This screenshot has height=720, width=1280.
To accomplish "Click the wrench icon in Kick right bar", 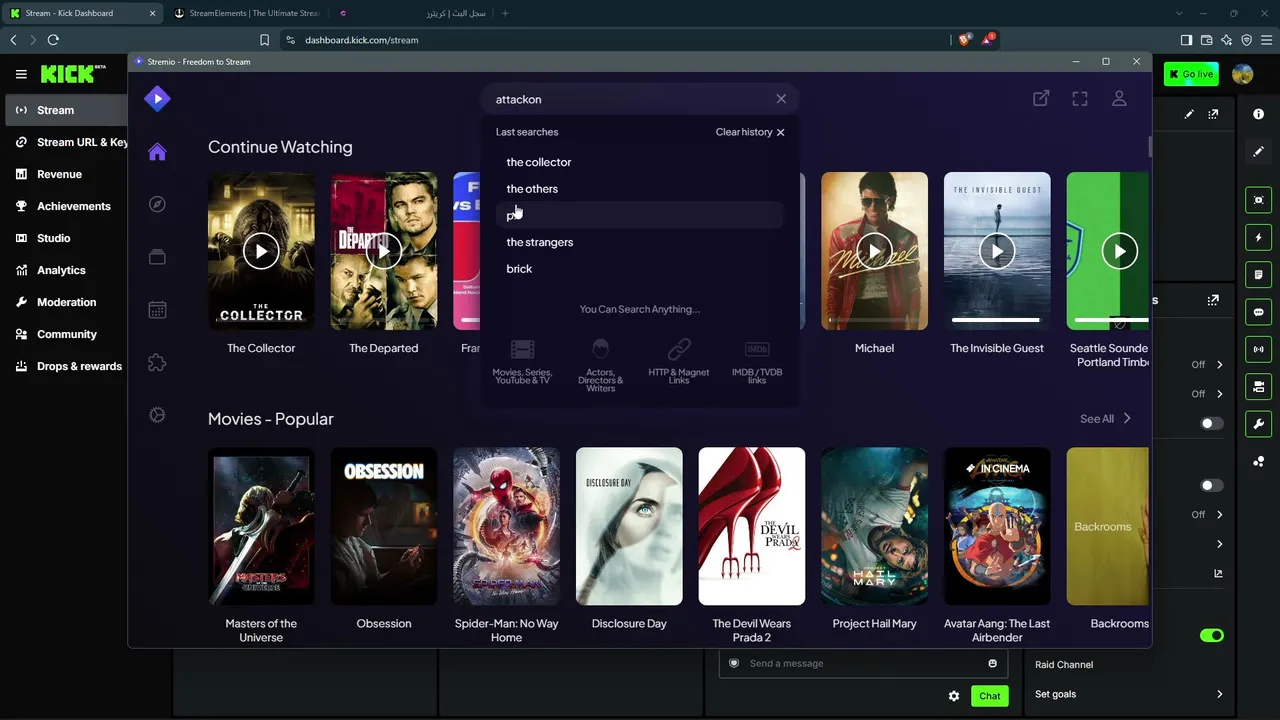I will (1258, 424).
